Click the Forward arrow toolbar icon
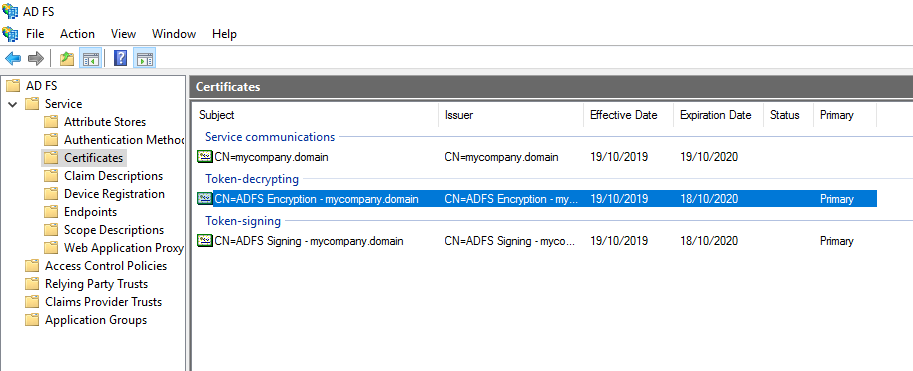 point(36,58)
